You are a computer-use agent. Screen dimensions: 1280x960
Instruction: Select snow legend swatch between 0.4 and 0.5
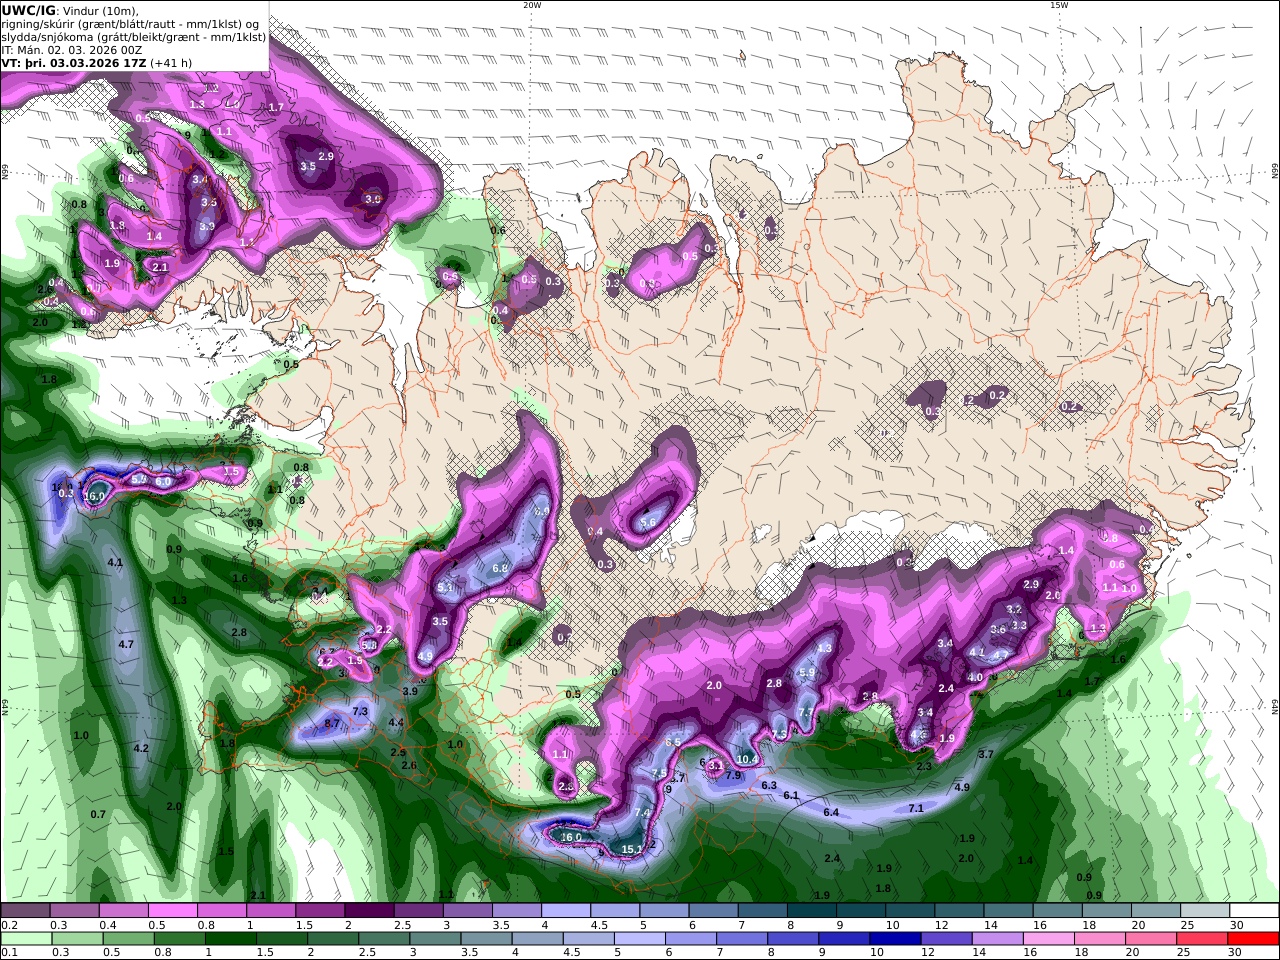(123, 910)
